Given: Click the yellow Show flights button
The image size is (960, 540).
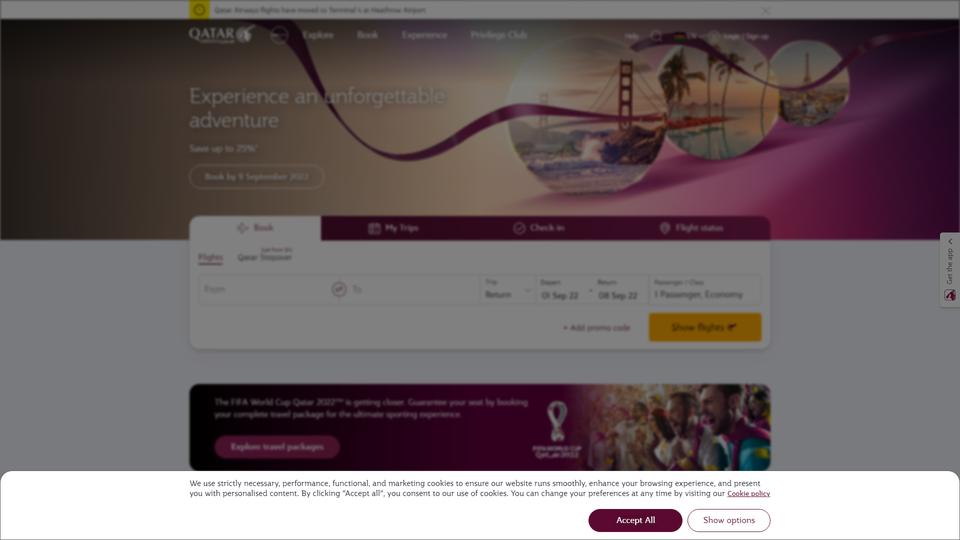Looking at the screenshot, I should [x=705, y=328].
